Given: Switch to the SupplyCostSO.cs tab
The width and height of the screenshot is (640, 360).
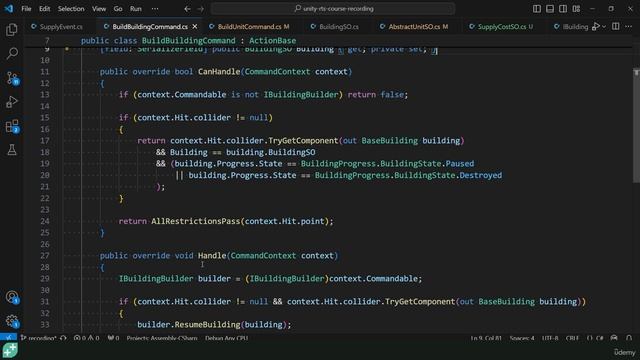Looking at the screenshot, I should click(505, 27).
